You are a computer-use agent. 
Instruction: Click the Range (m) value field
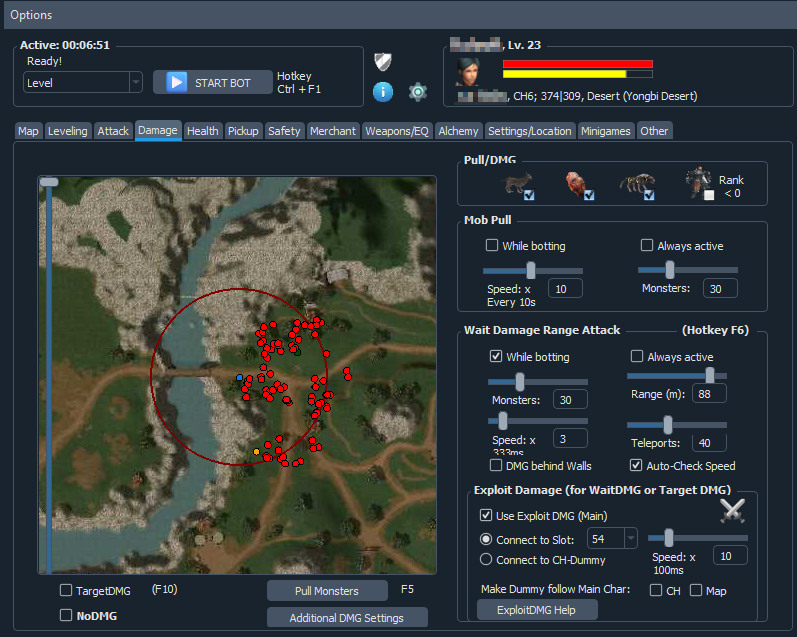click(x=709, y=394)
